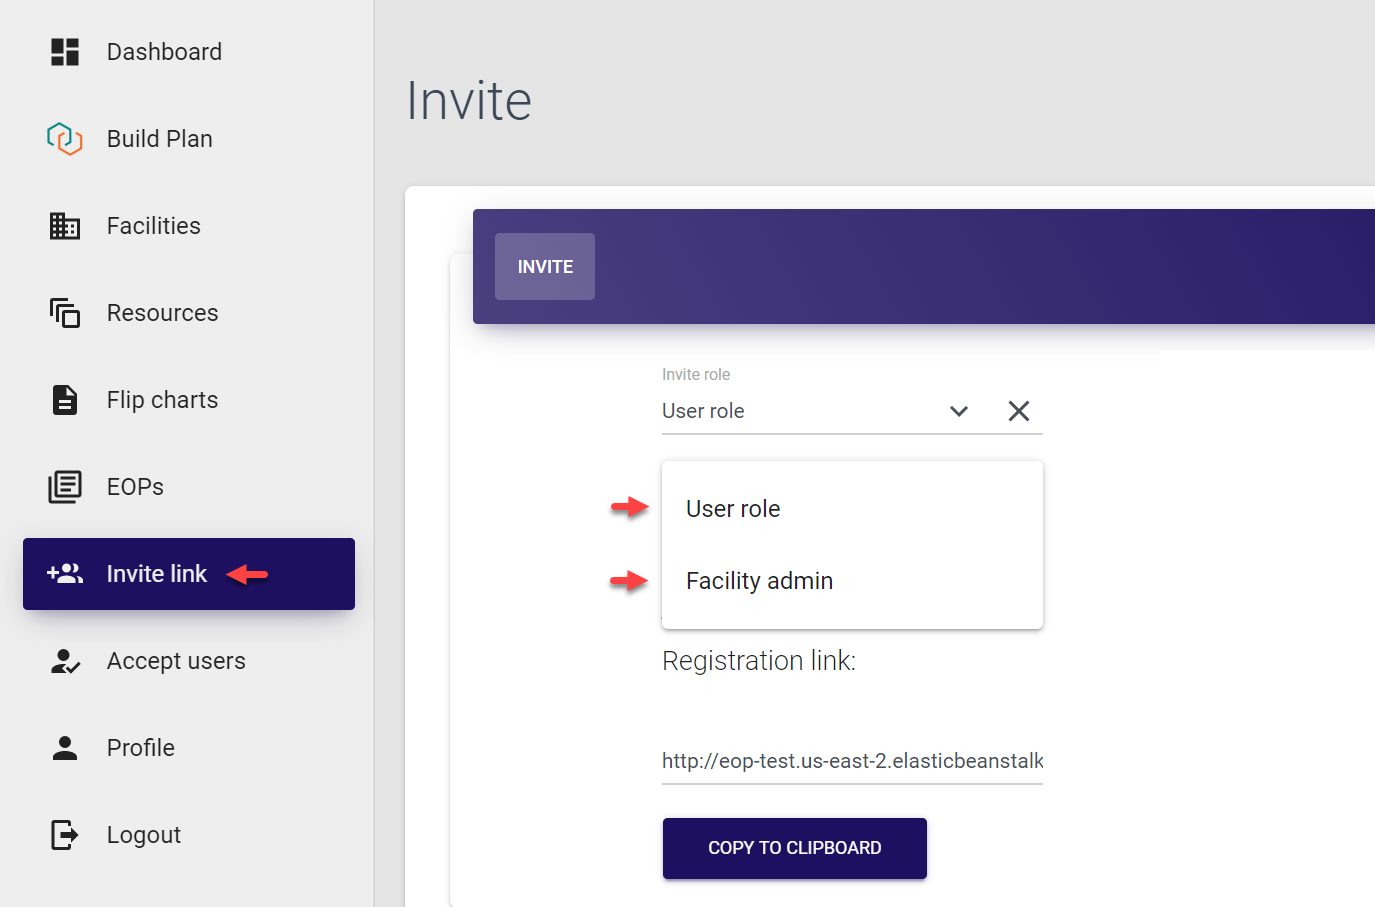Screen dimensions: 1375x907
Task: Click the Accept users checkmark-person icon
Action: pos(65,661)
